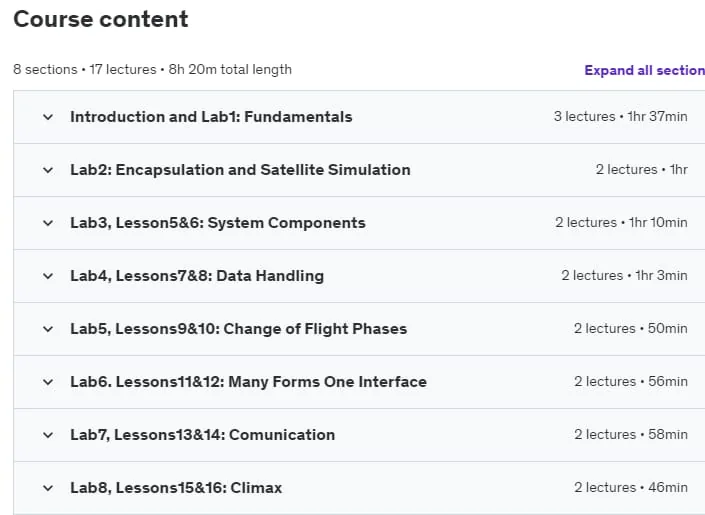Expand Lab3, Lesson5&6: System Components title

(x=218, y=223)
